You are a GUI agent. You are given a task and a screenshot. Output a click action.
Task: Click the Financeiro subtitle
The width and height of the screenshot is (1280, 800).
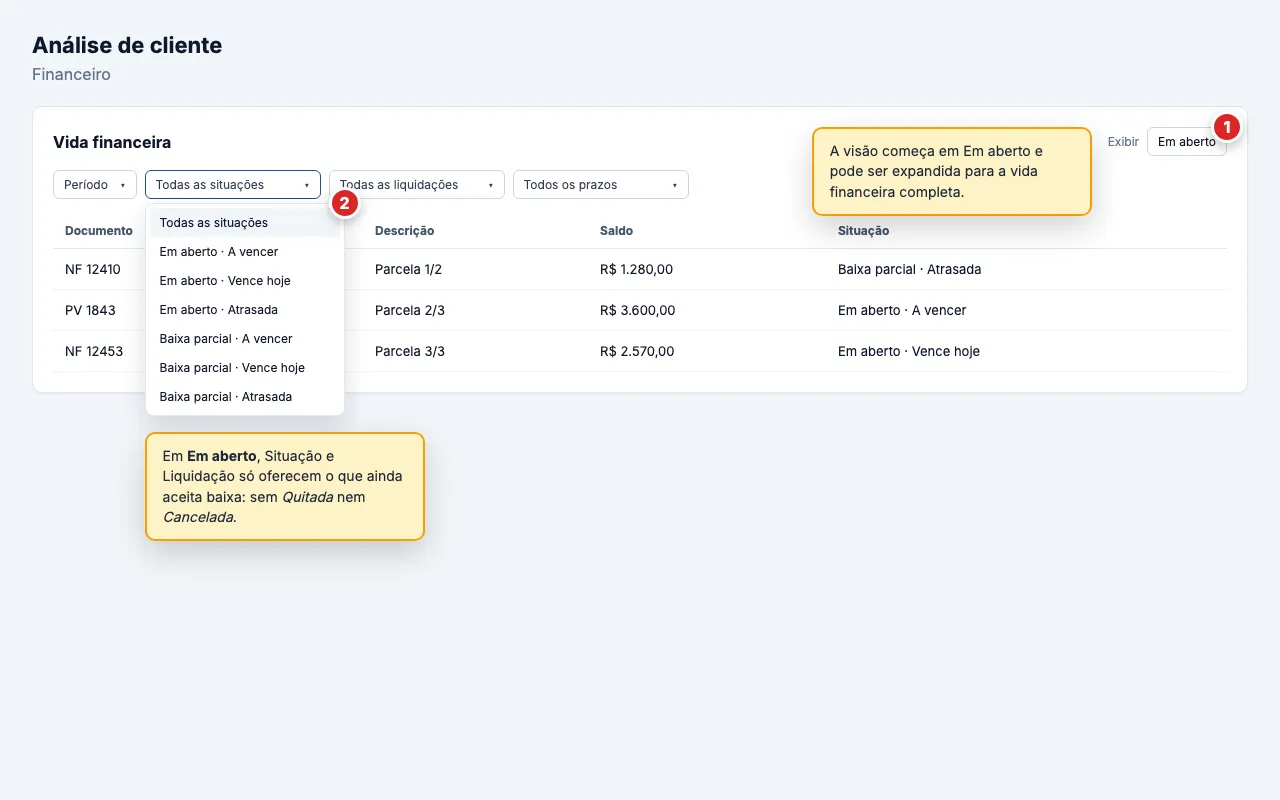(x=71, y=75)
